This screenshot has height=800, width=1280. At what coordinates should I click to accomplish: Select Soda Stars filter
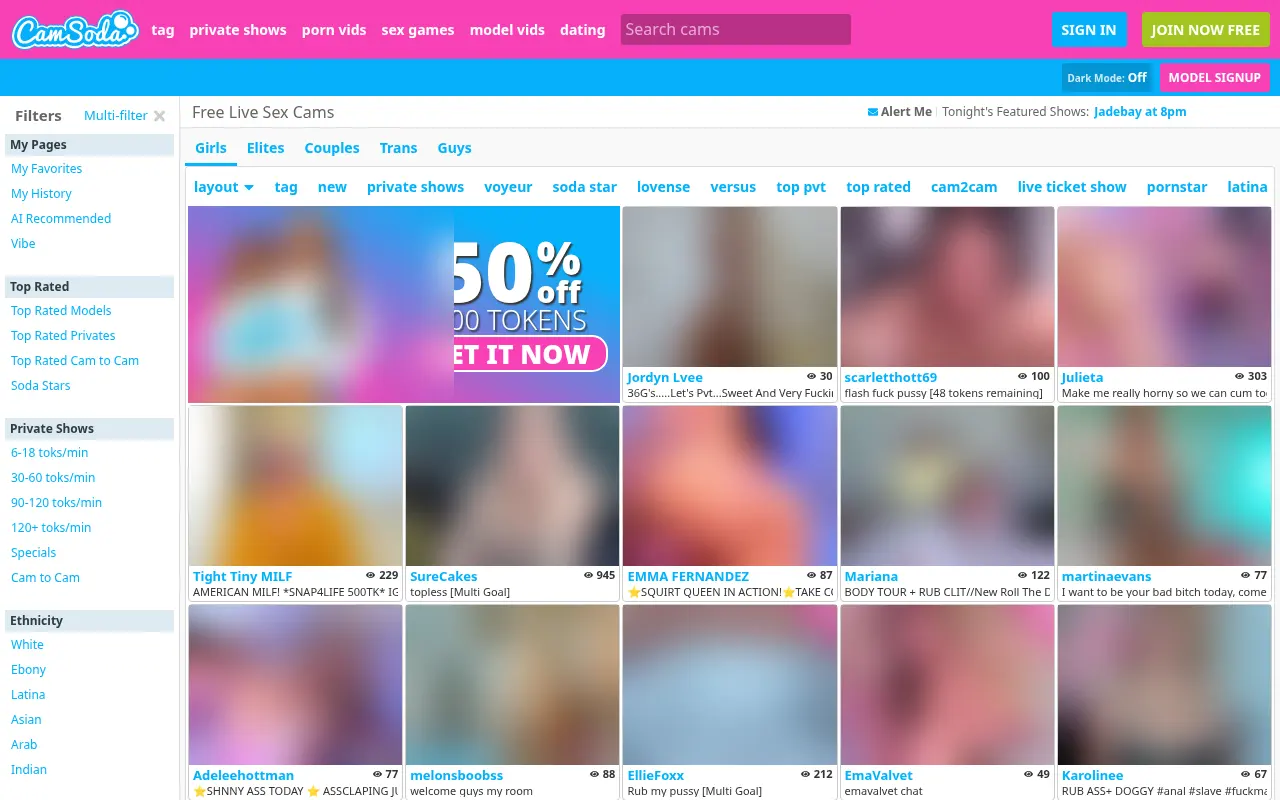pyautogui.click(x=41, y=386)
